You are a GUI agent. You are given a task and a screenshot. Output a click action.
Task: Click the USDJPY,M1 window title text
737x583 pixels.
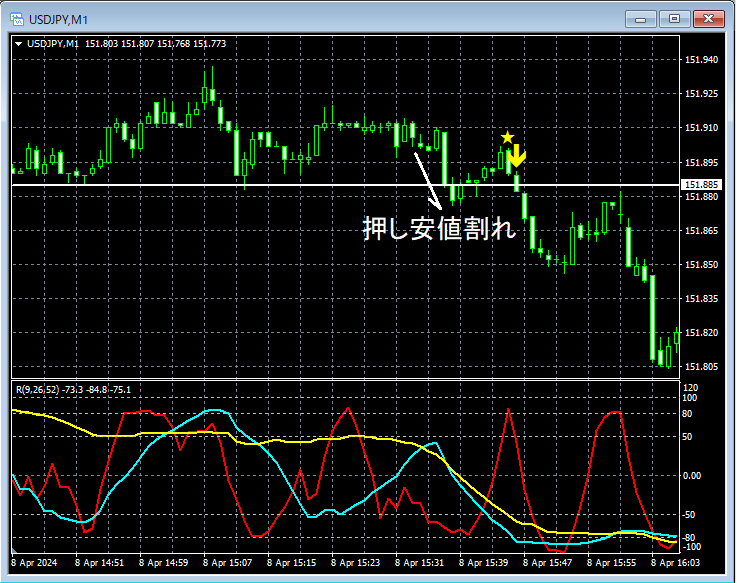pos(58,20)
